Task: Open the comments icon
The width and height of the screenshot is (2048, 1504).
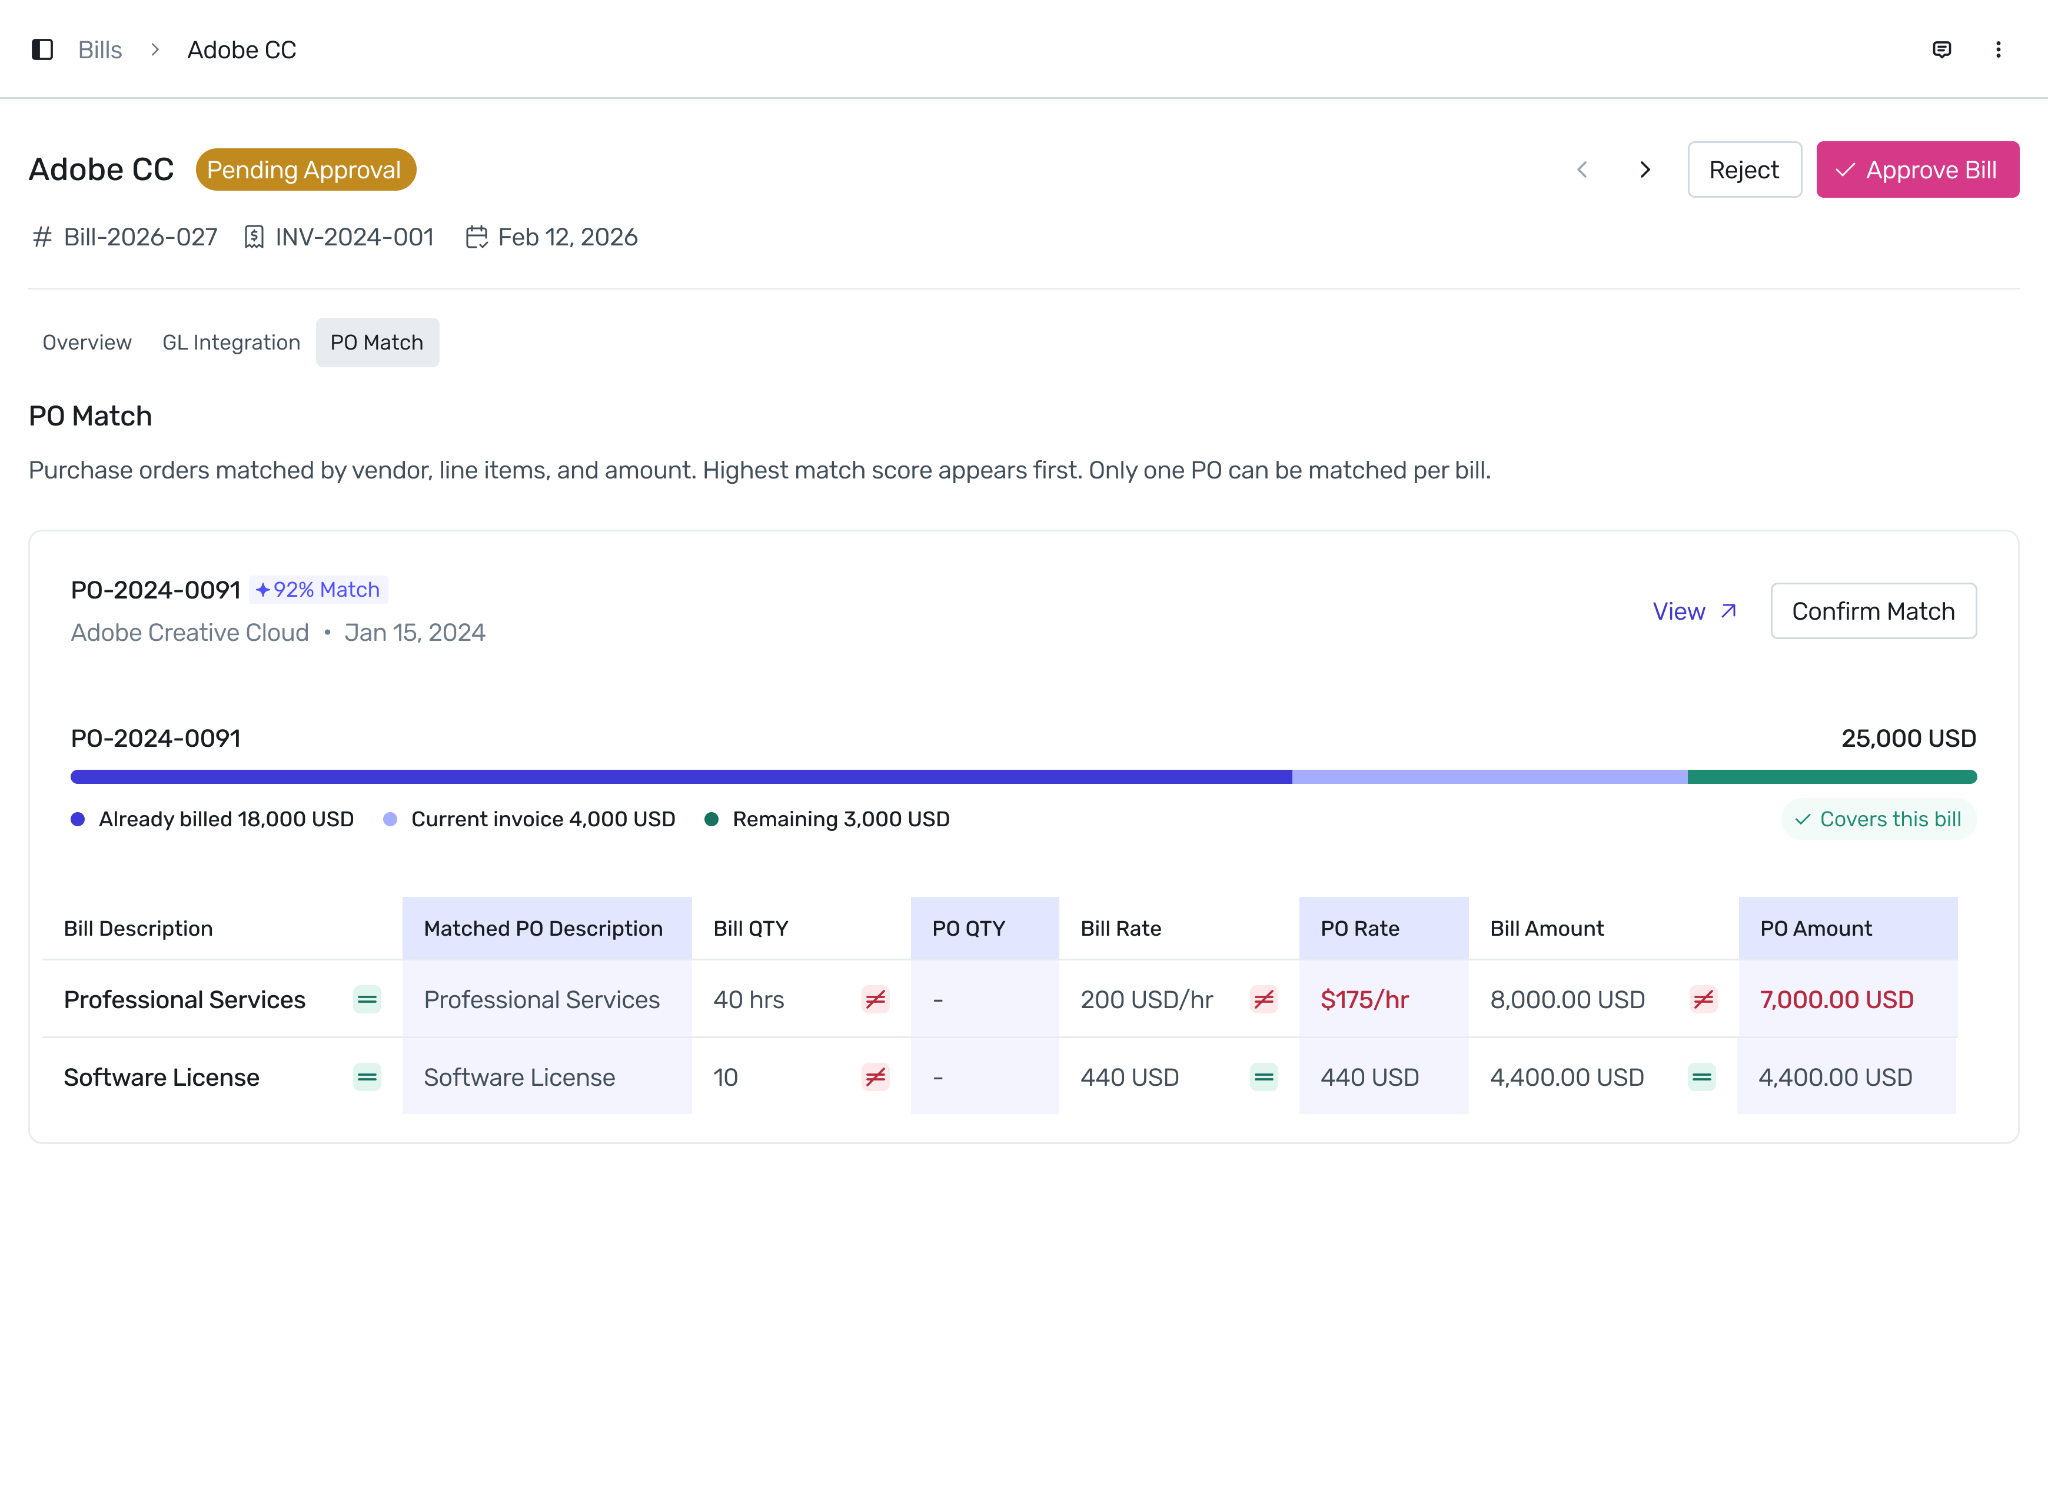Action: tap(1942, 49)
